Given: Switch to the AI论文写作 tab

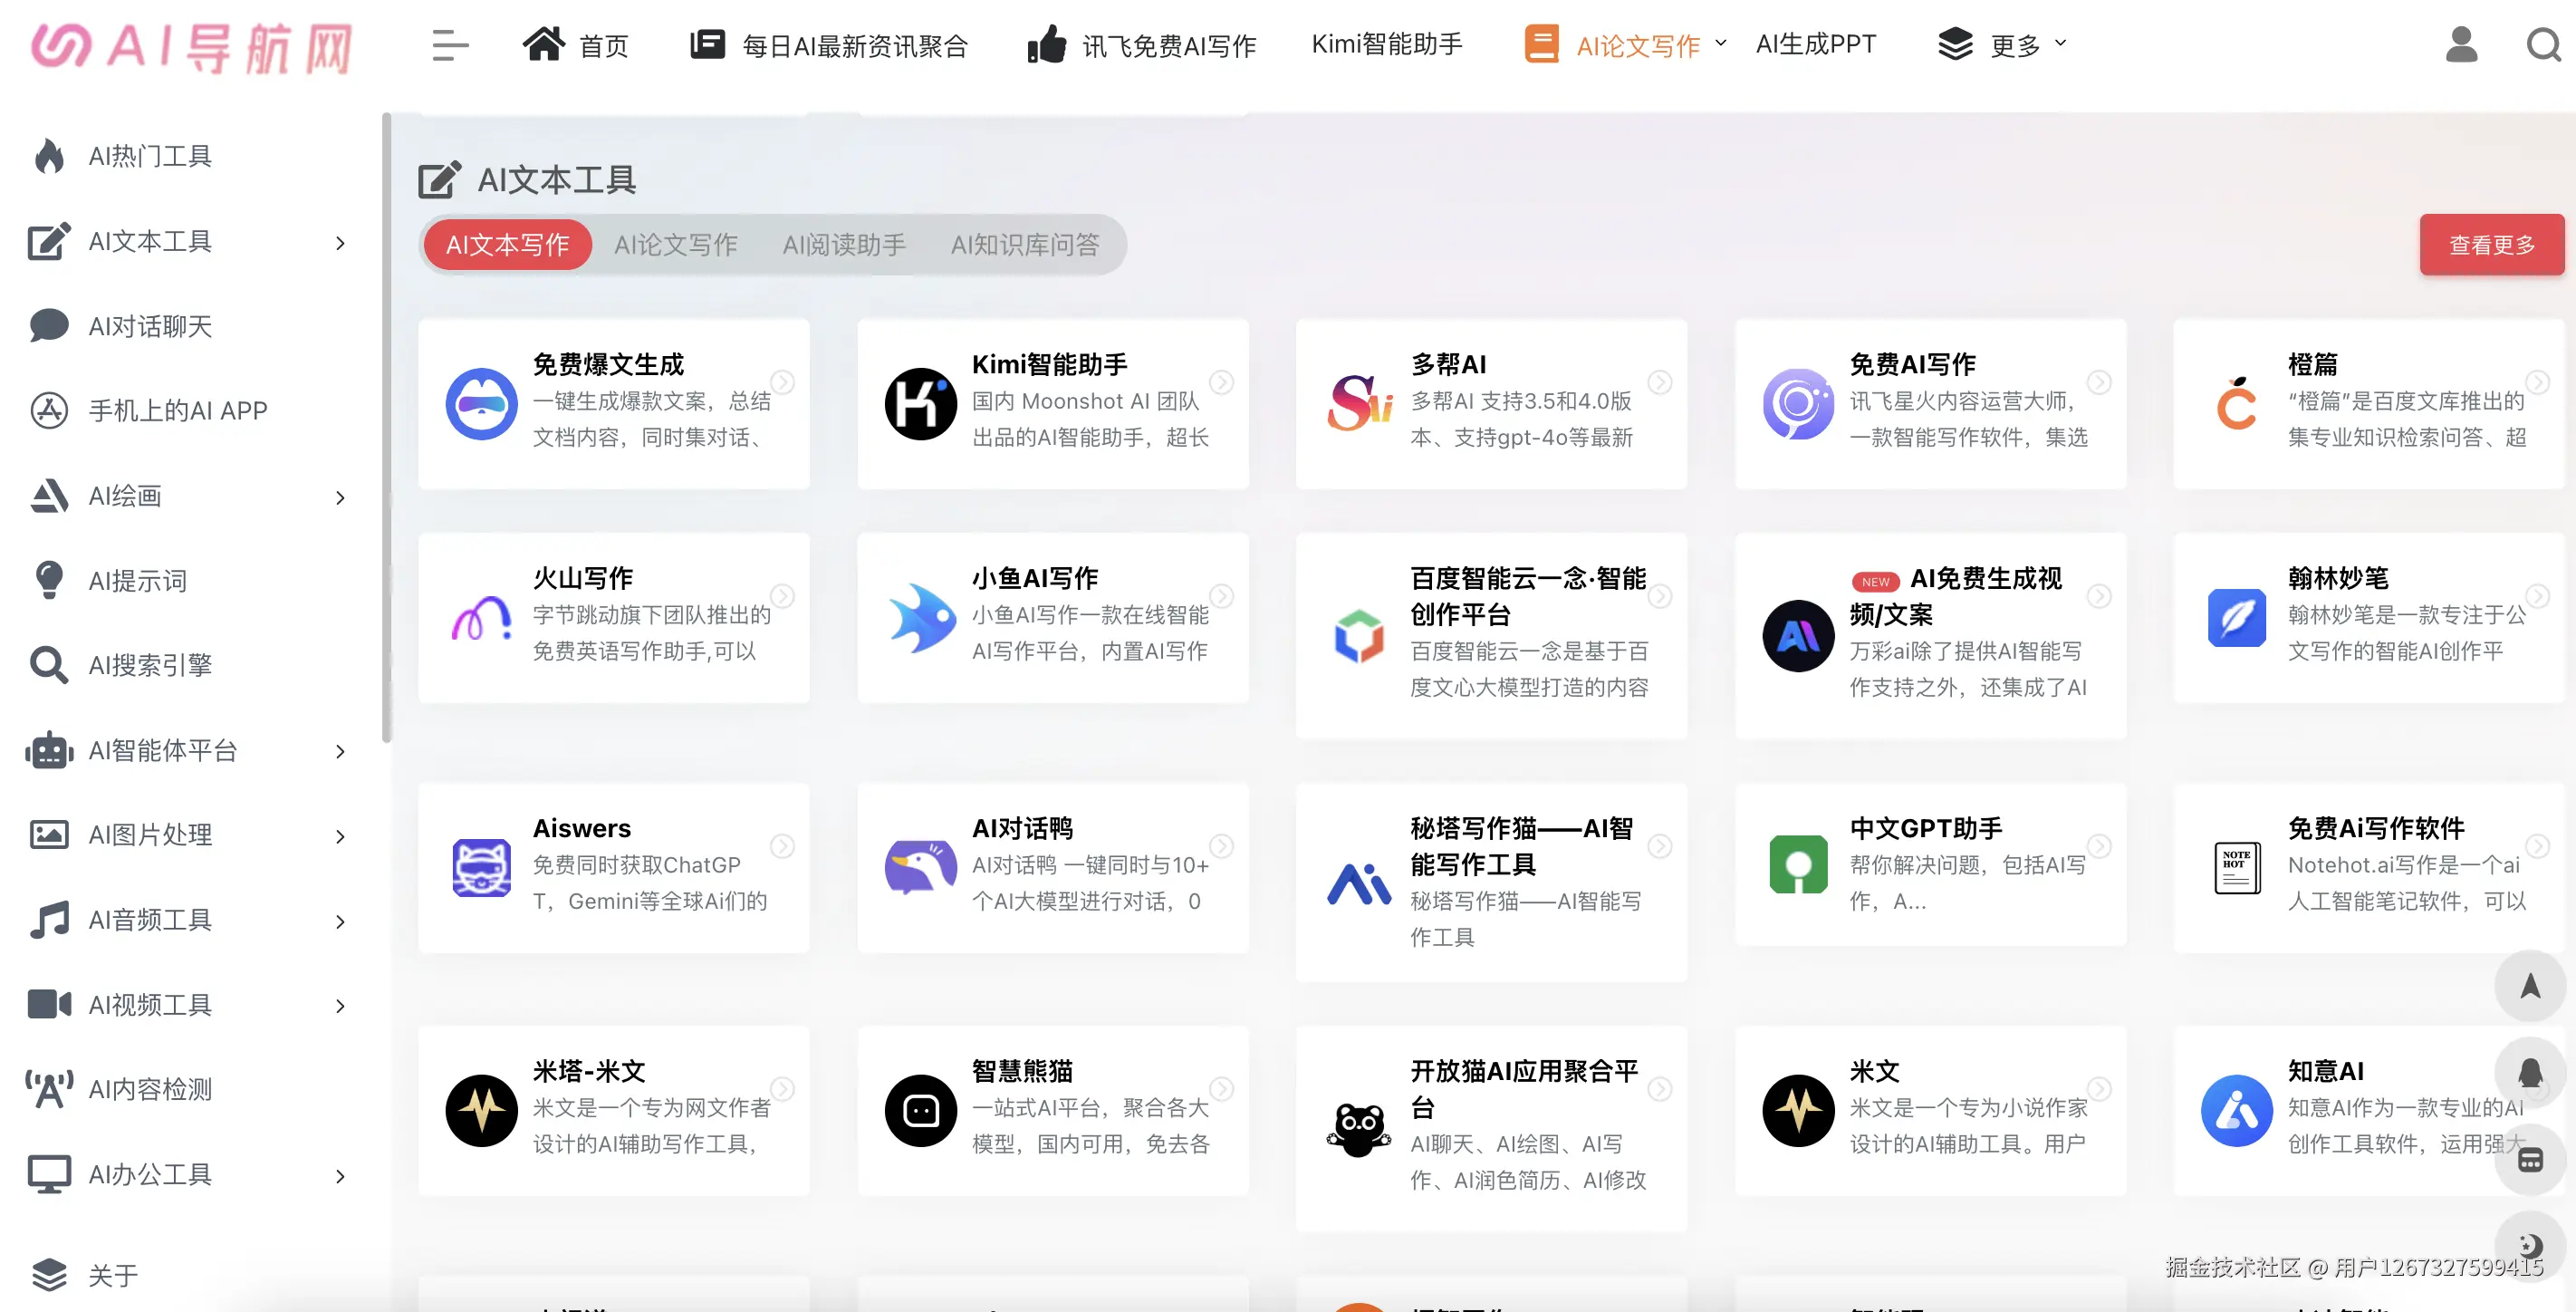Looking at the screenshot, I should [675, 244].
